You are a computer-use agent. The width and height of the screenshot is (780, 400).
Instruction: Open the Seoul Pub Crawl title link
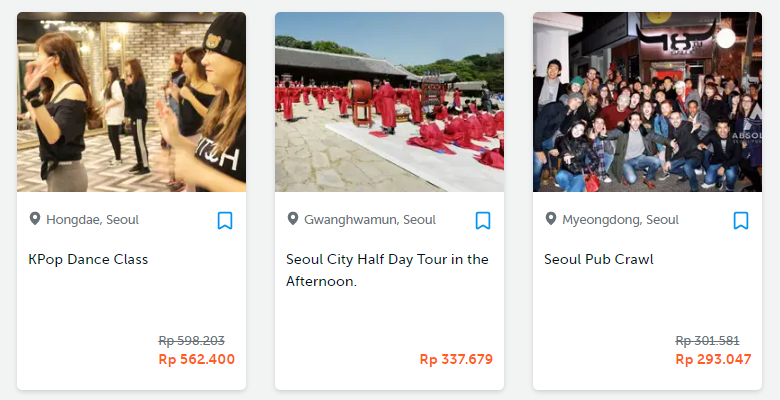click(x=599, y=259)
